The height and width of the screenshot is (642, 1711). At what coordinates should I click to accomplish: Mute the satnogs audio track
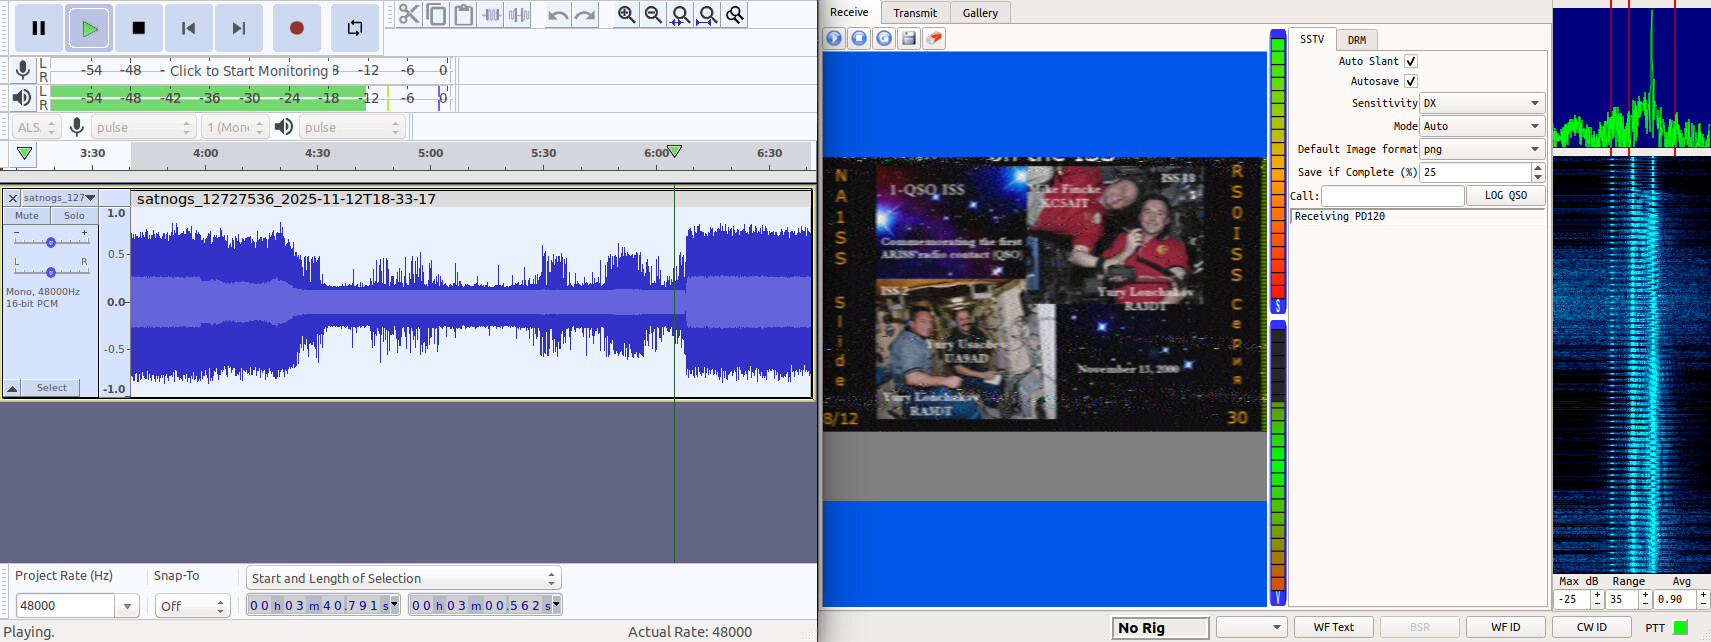[x=27, y=216]
